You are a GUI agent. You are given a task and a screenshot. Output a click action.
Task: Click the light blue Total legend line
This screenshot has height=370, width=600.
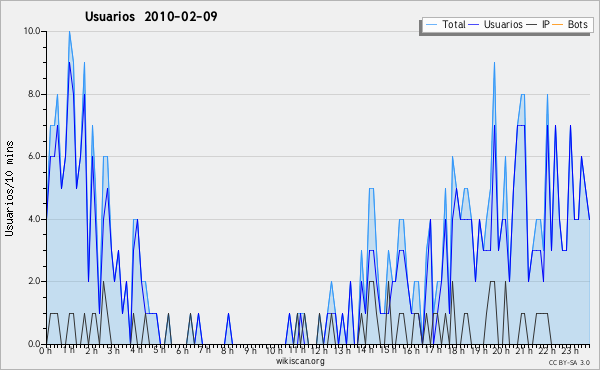pos(431,25)
